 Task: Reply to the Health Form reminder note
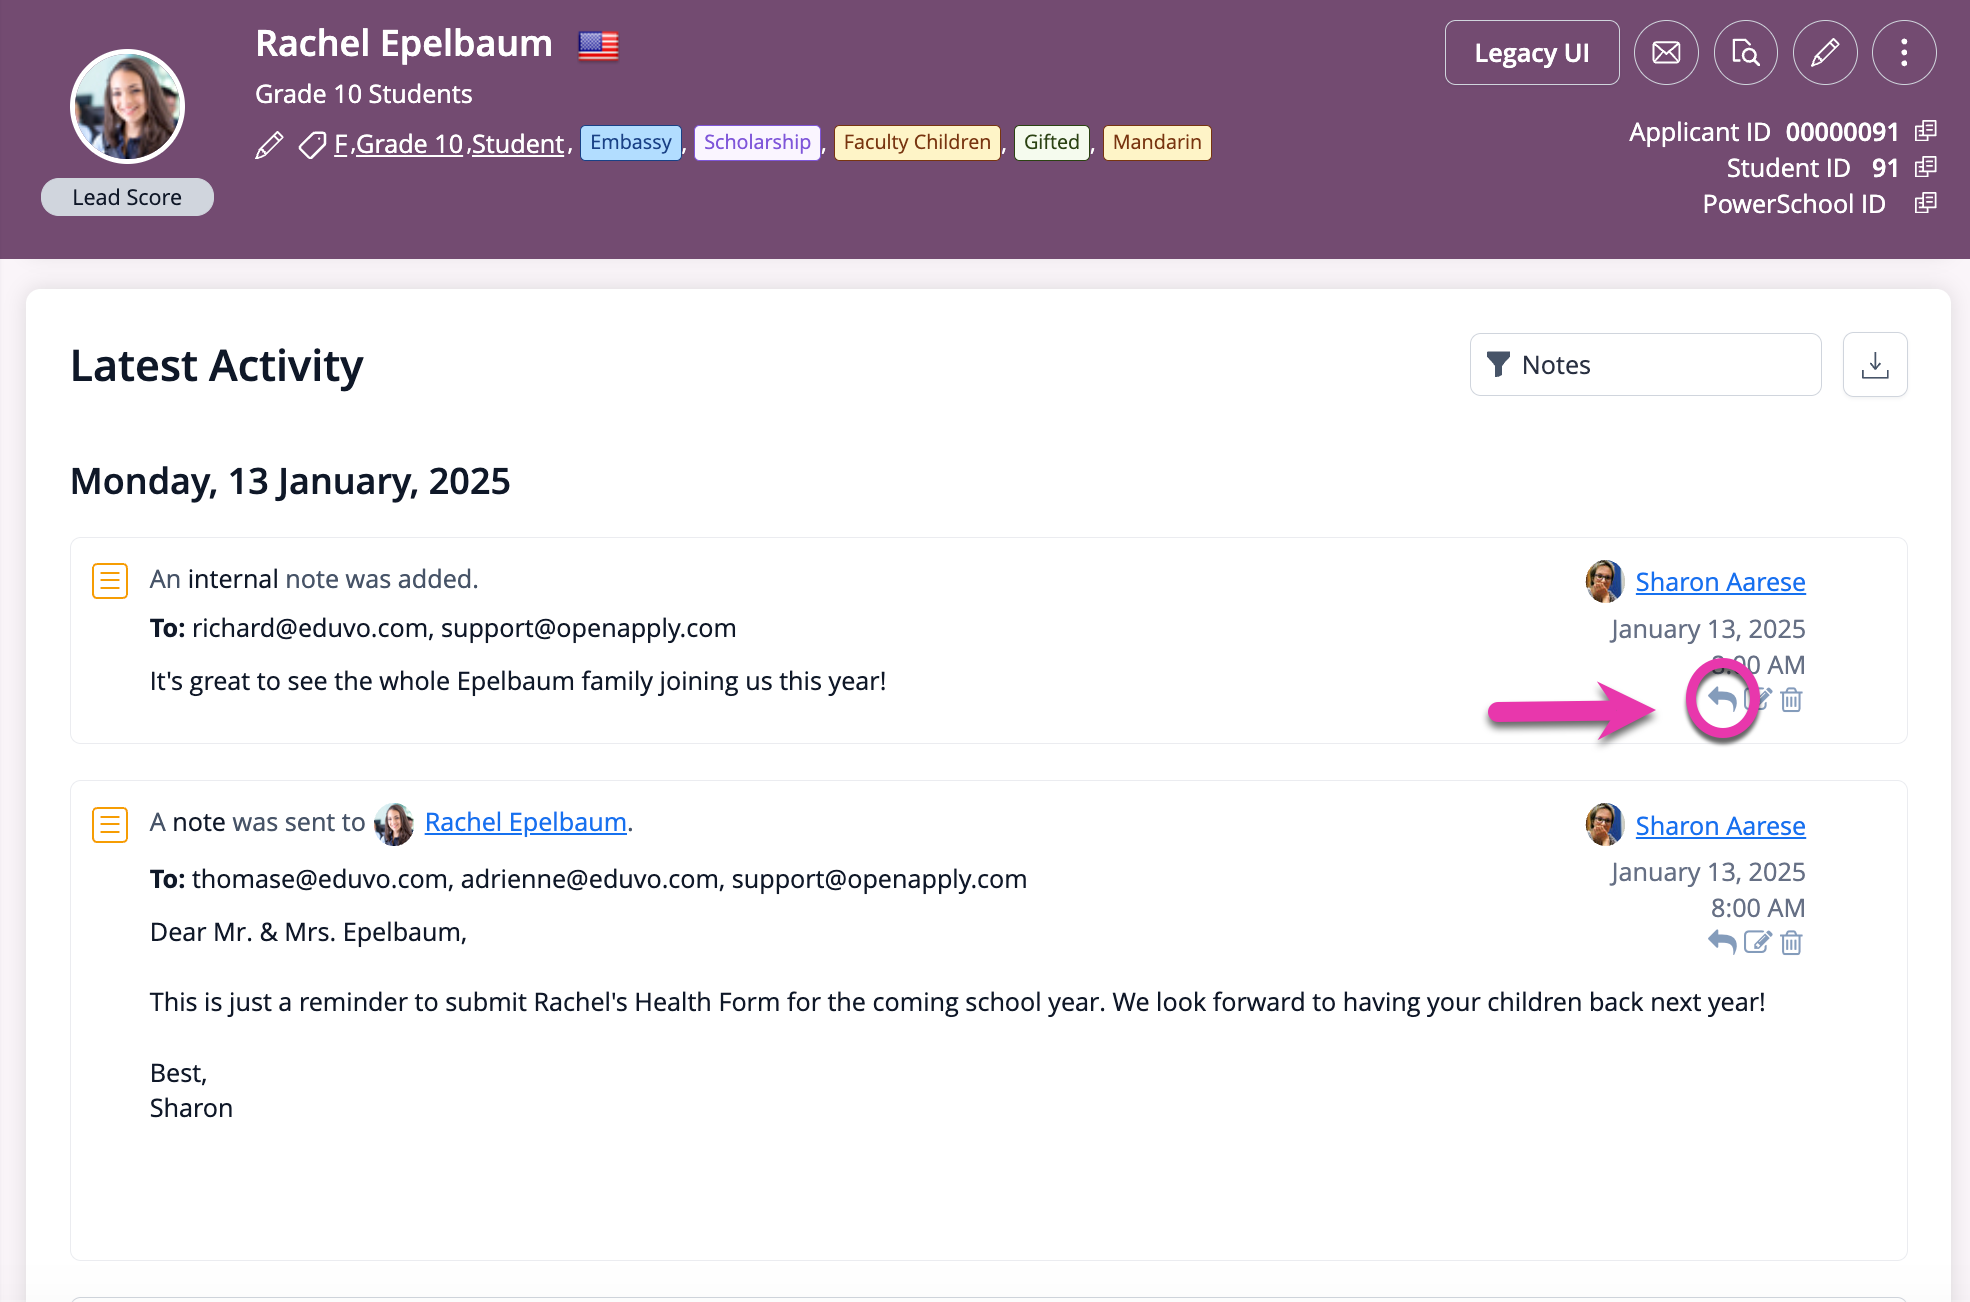1722,942
